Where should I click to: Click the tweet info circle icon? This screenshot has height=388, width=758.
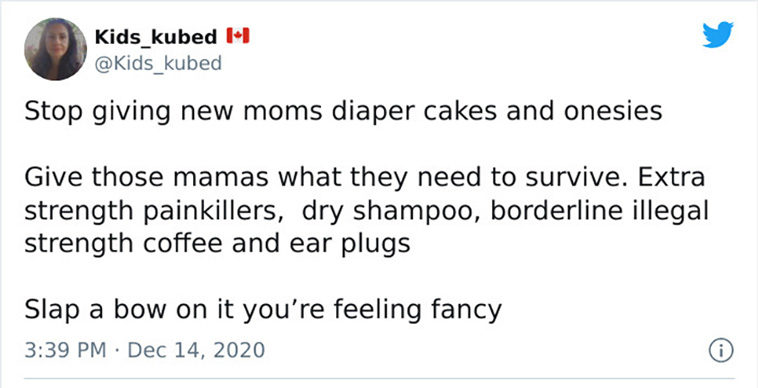tap(721, 350)
